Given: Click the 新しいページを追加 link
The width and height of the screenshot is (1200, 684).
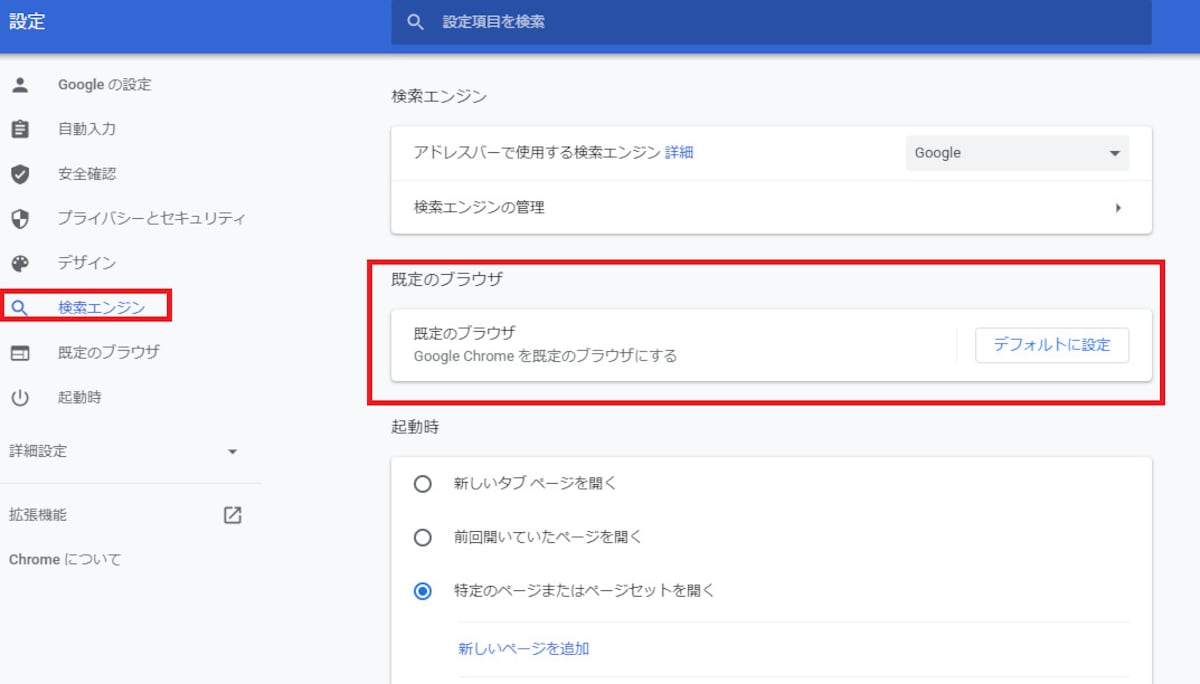Looking at the screenshot, I should (x=524, y=648).
